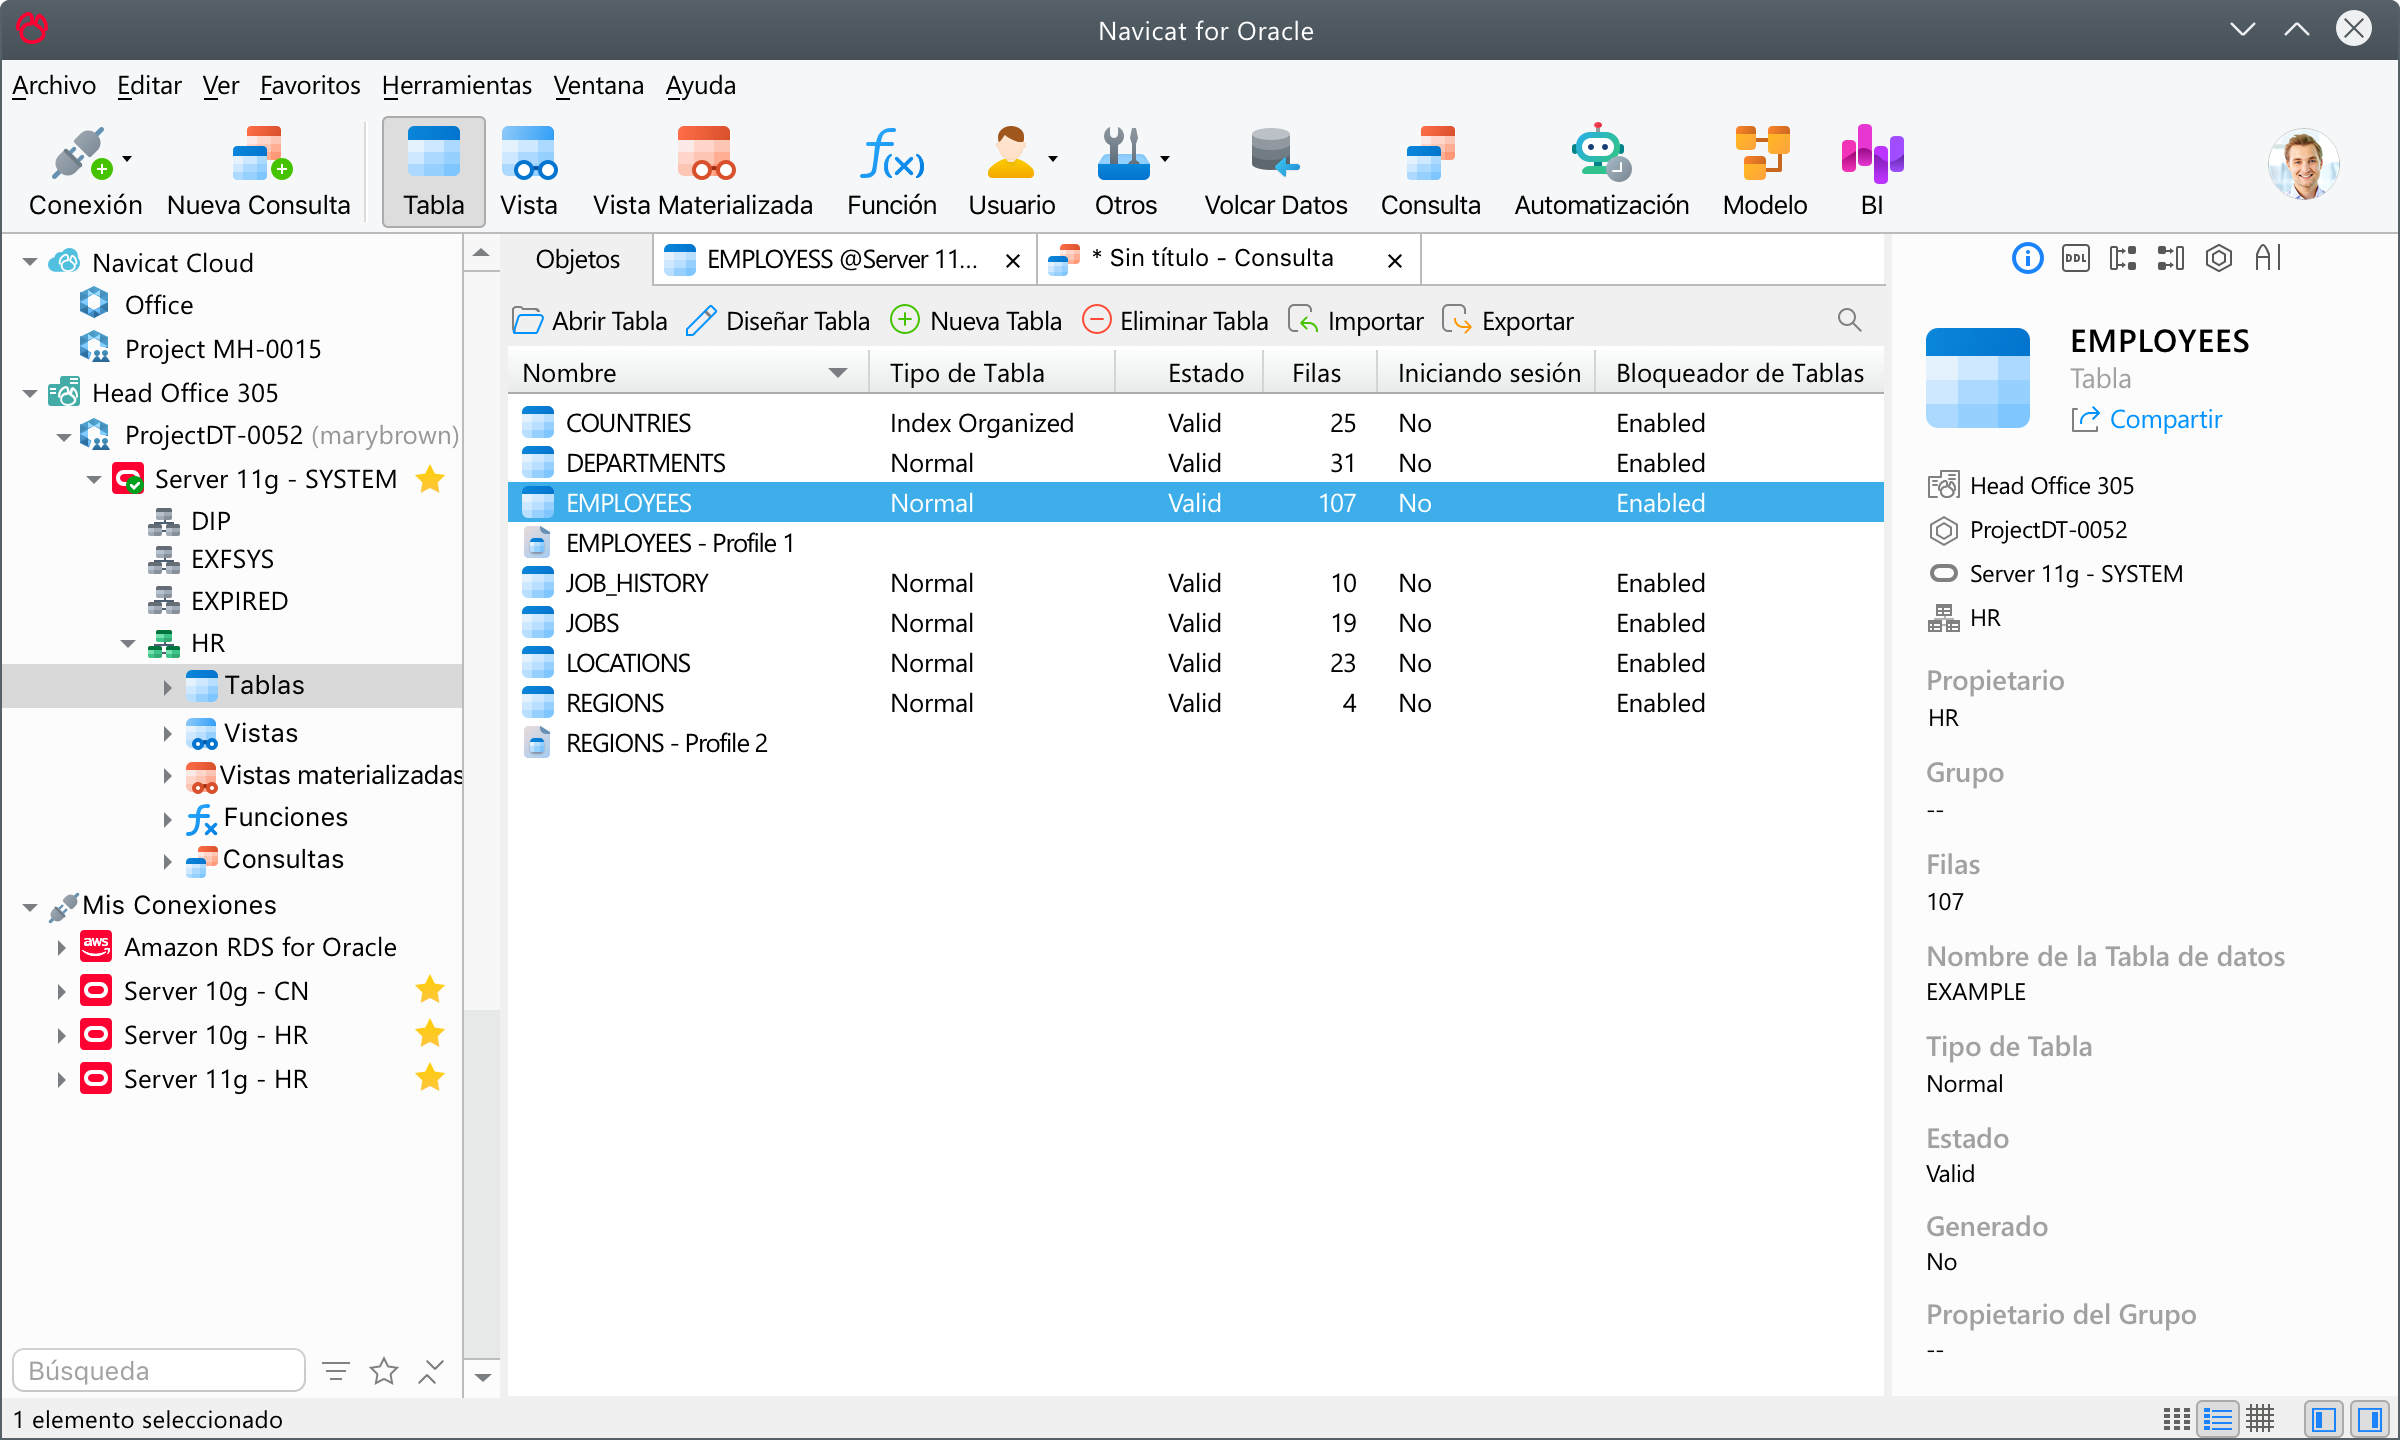Click the AI assistant pane icon
Screen dimensions: 2400x1440
tap(2267, 259)
